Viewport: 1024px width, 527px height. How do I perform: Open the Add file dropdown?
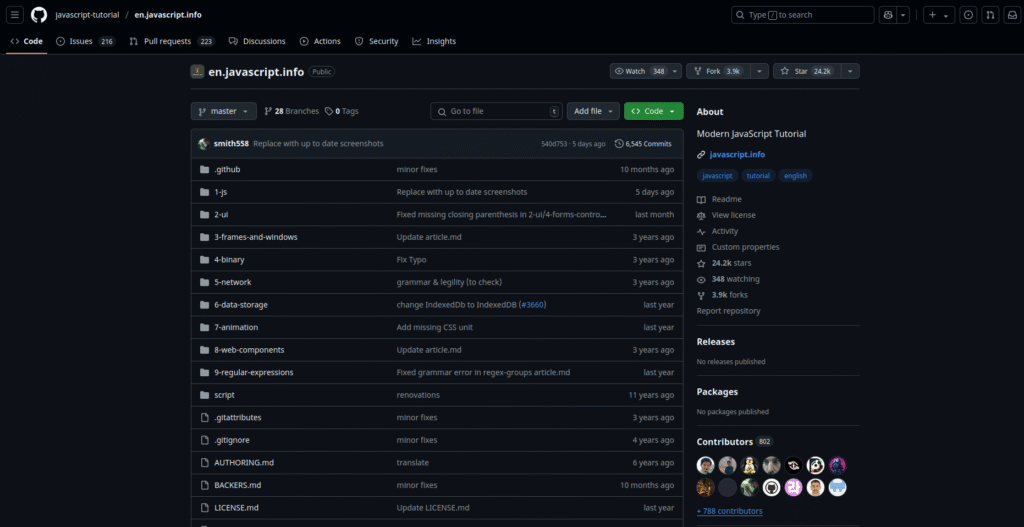593,111
